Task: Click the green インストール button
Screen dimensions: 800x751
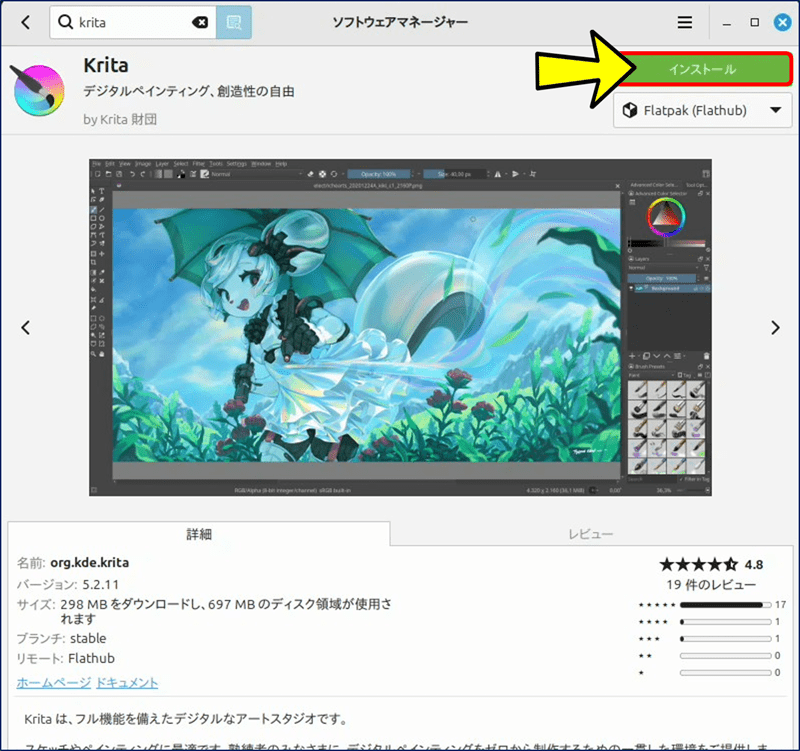Action: (x=701, y=69)
